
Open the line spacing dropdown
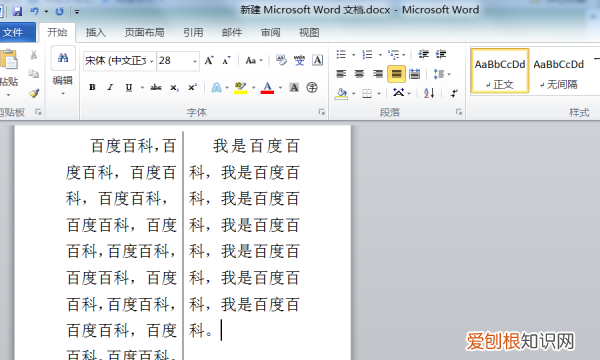(x=442, y=73)
